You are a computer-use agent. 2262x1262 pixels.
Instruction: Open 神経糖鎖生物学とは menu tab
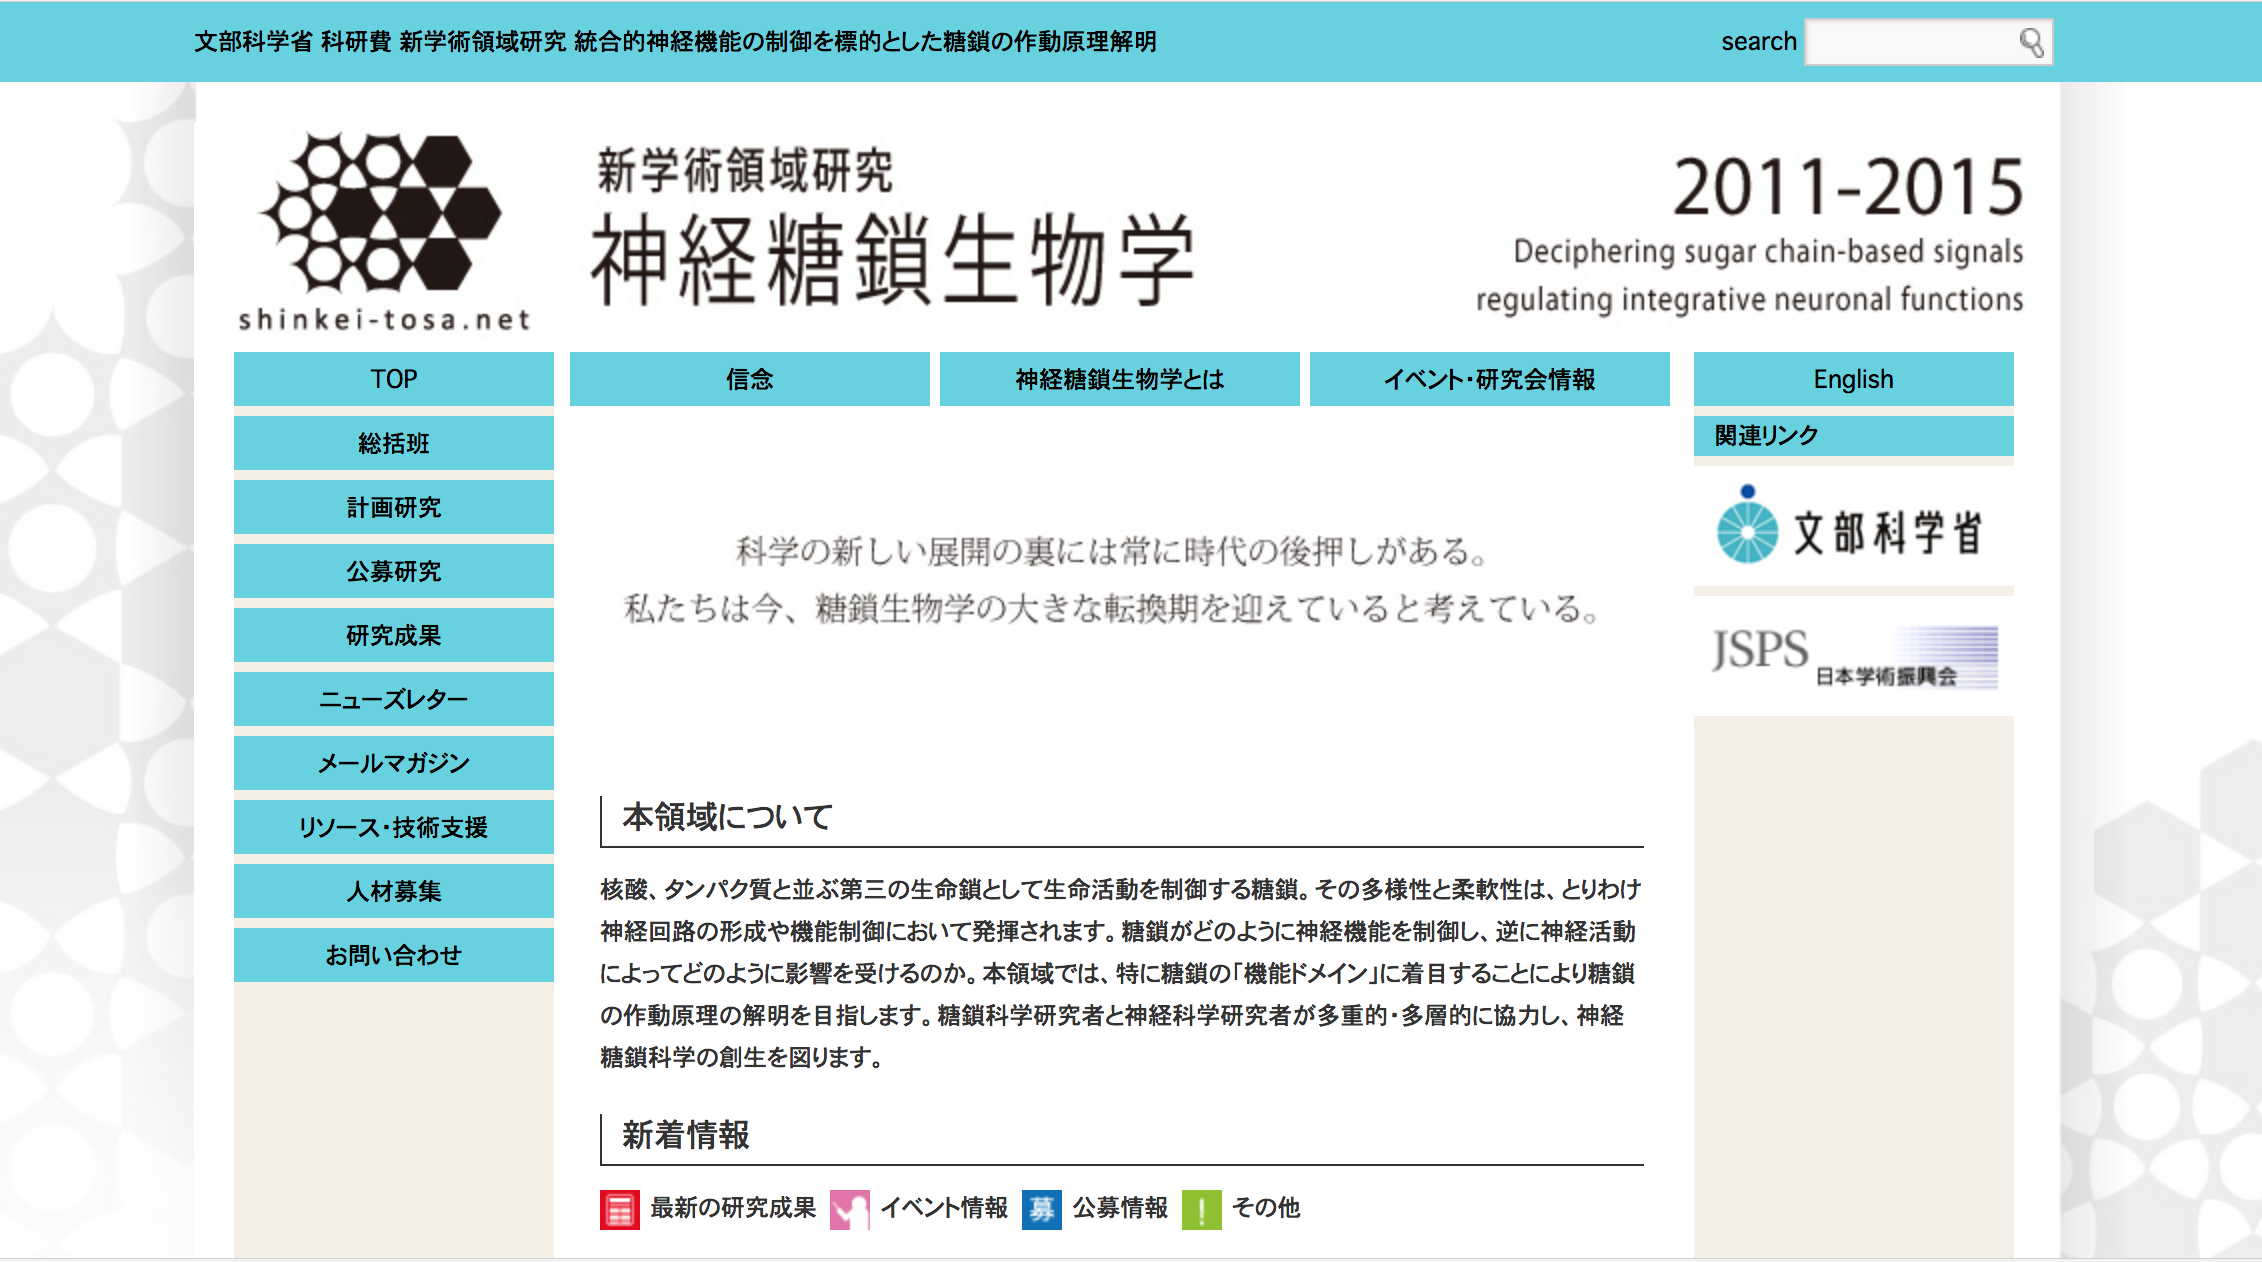coord(1119,379)
